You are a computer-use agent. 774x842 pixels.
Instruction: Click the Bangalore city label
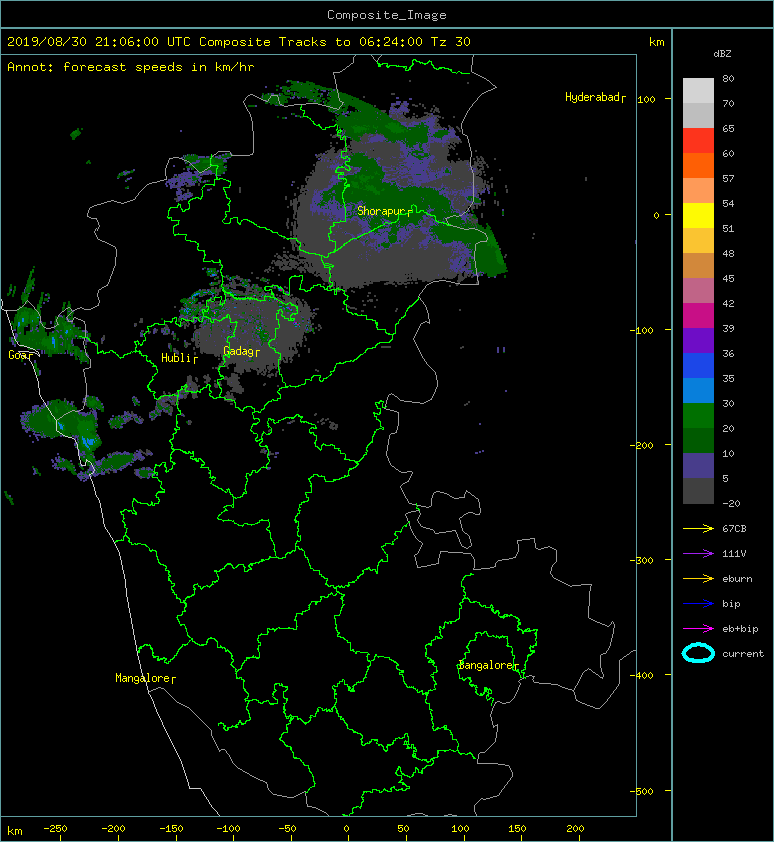(486, 665)
